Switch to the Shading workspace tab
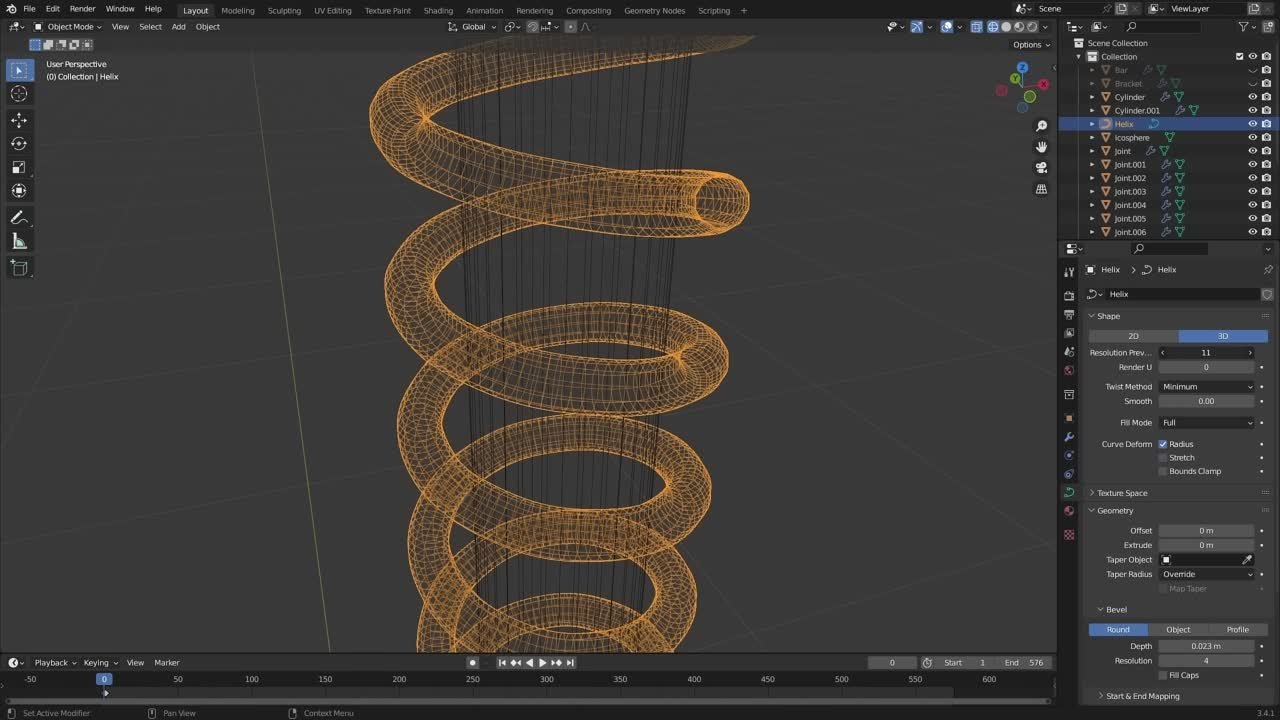This screenshot has height=720, width=1280. [438, 10]
